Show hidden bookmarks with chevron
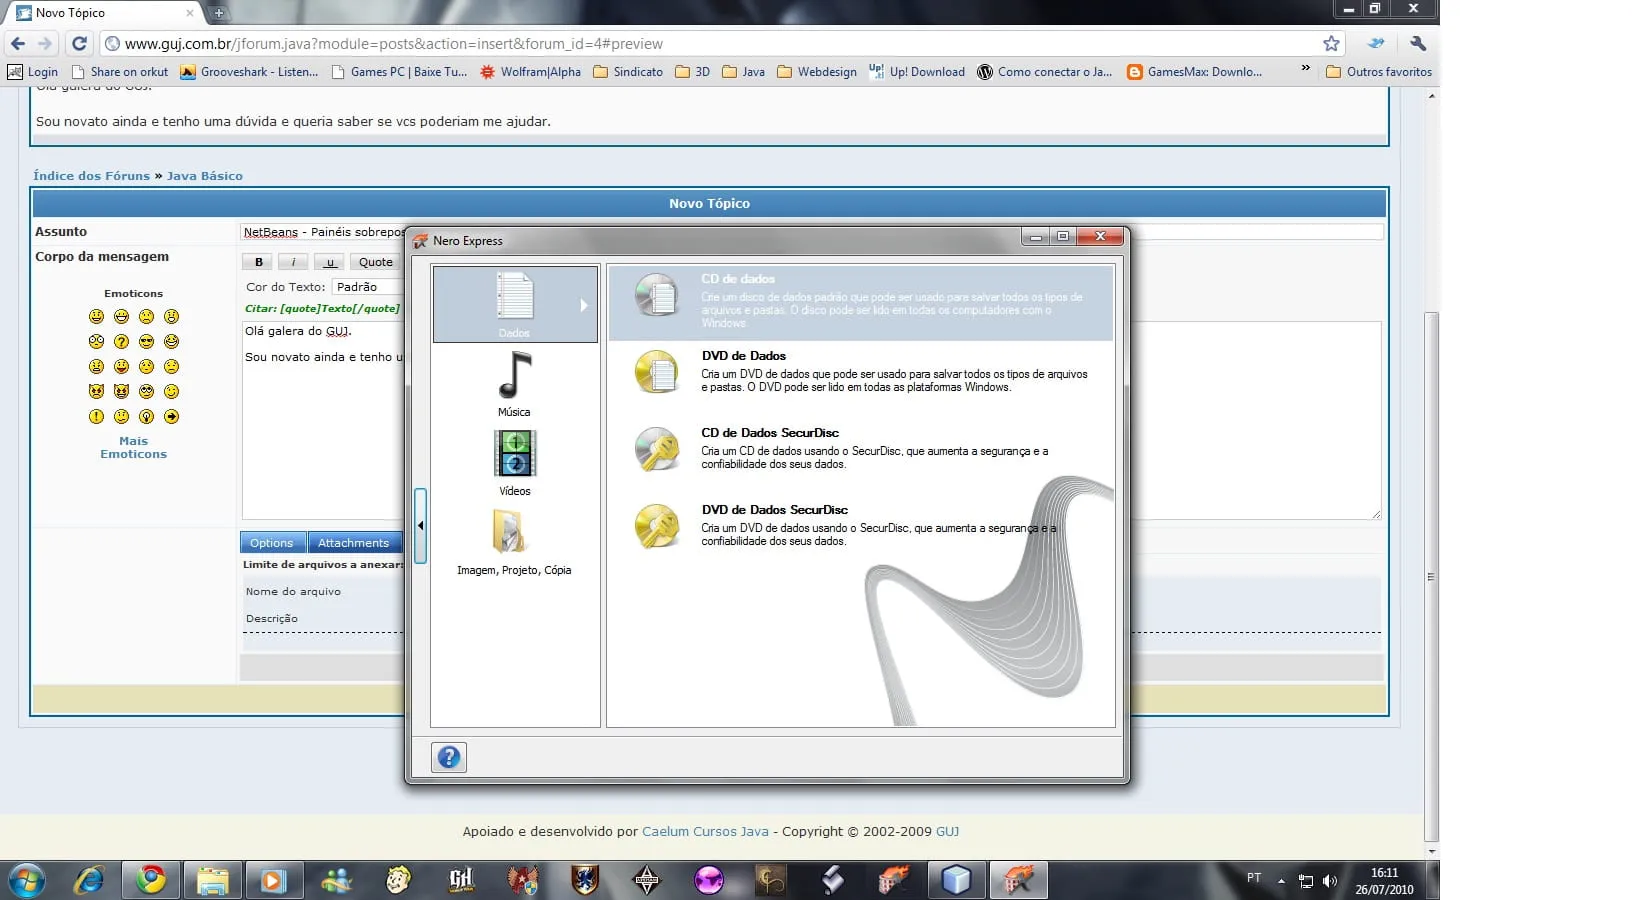This screenshot has height=900, width=1632. coord(1305,69)
